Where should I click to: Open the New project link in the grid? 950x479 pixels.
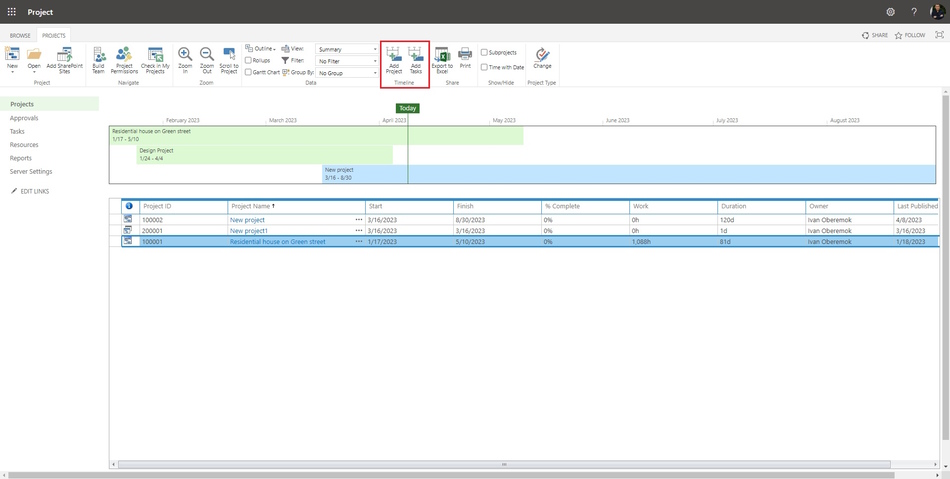[x=247, y=220]
